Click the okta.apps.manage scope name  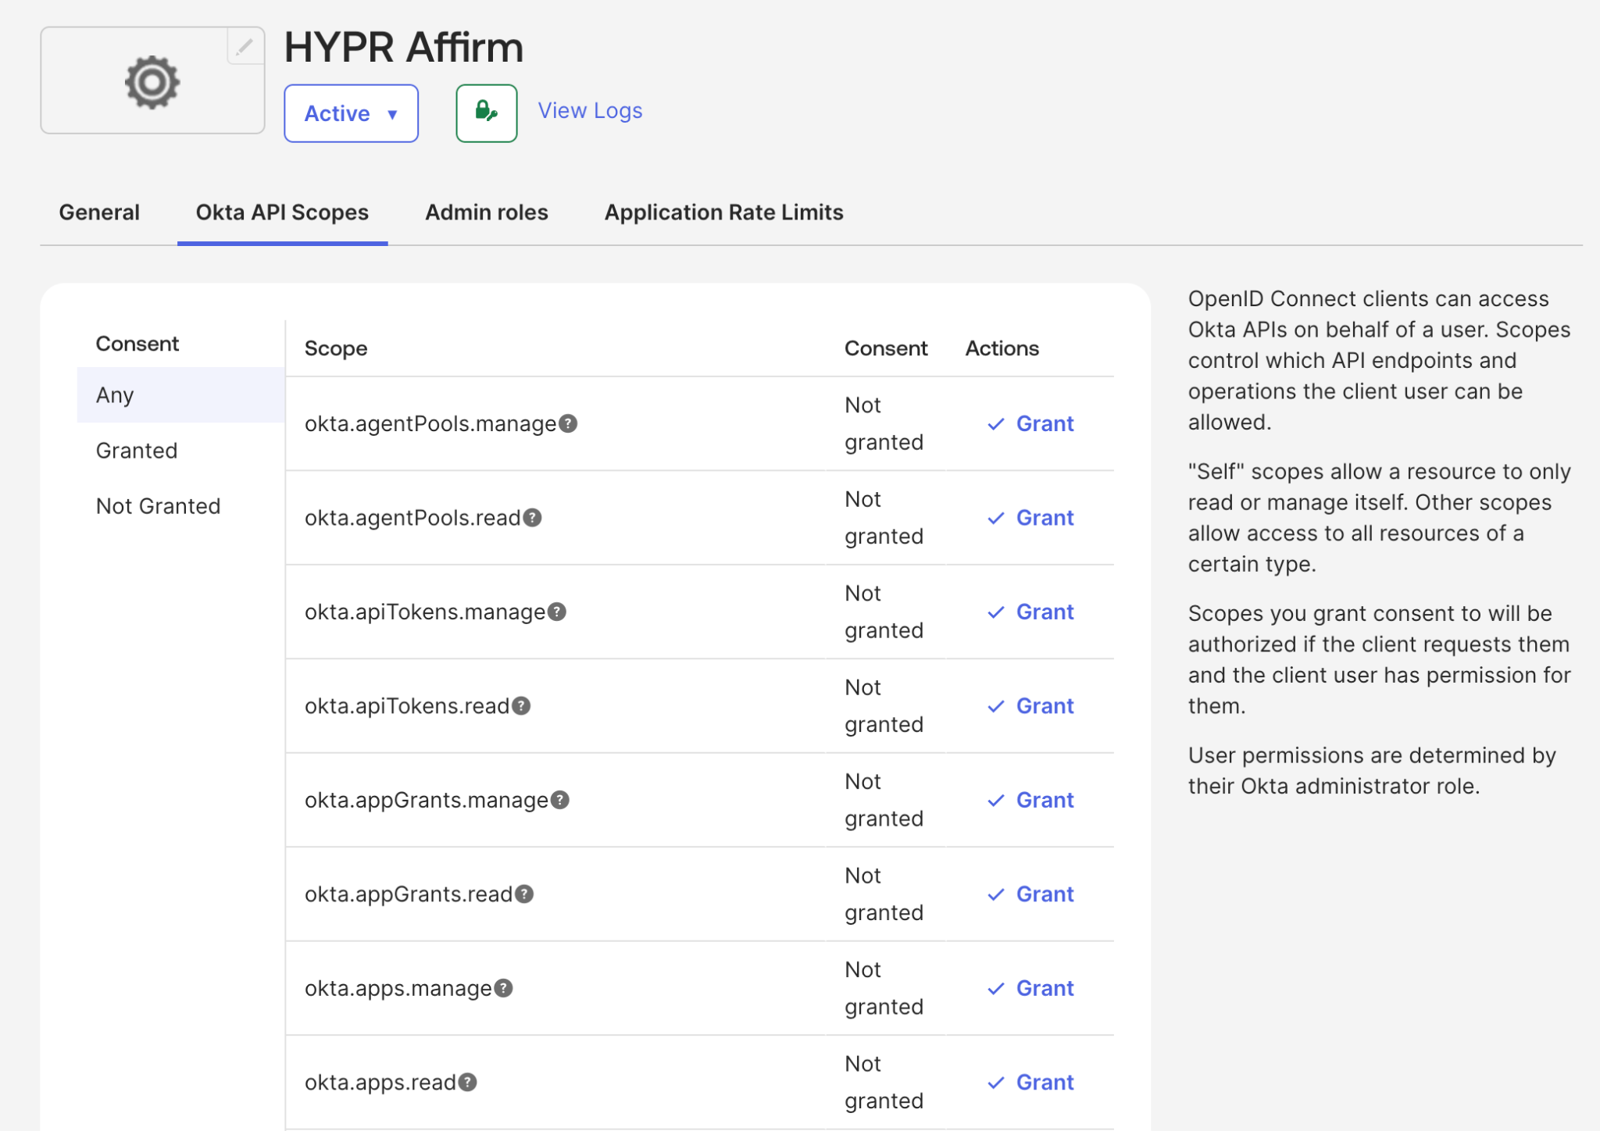tap(398, 988)
